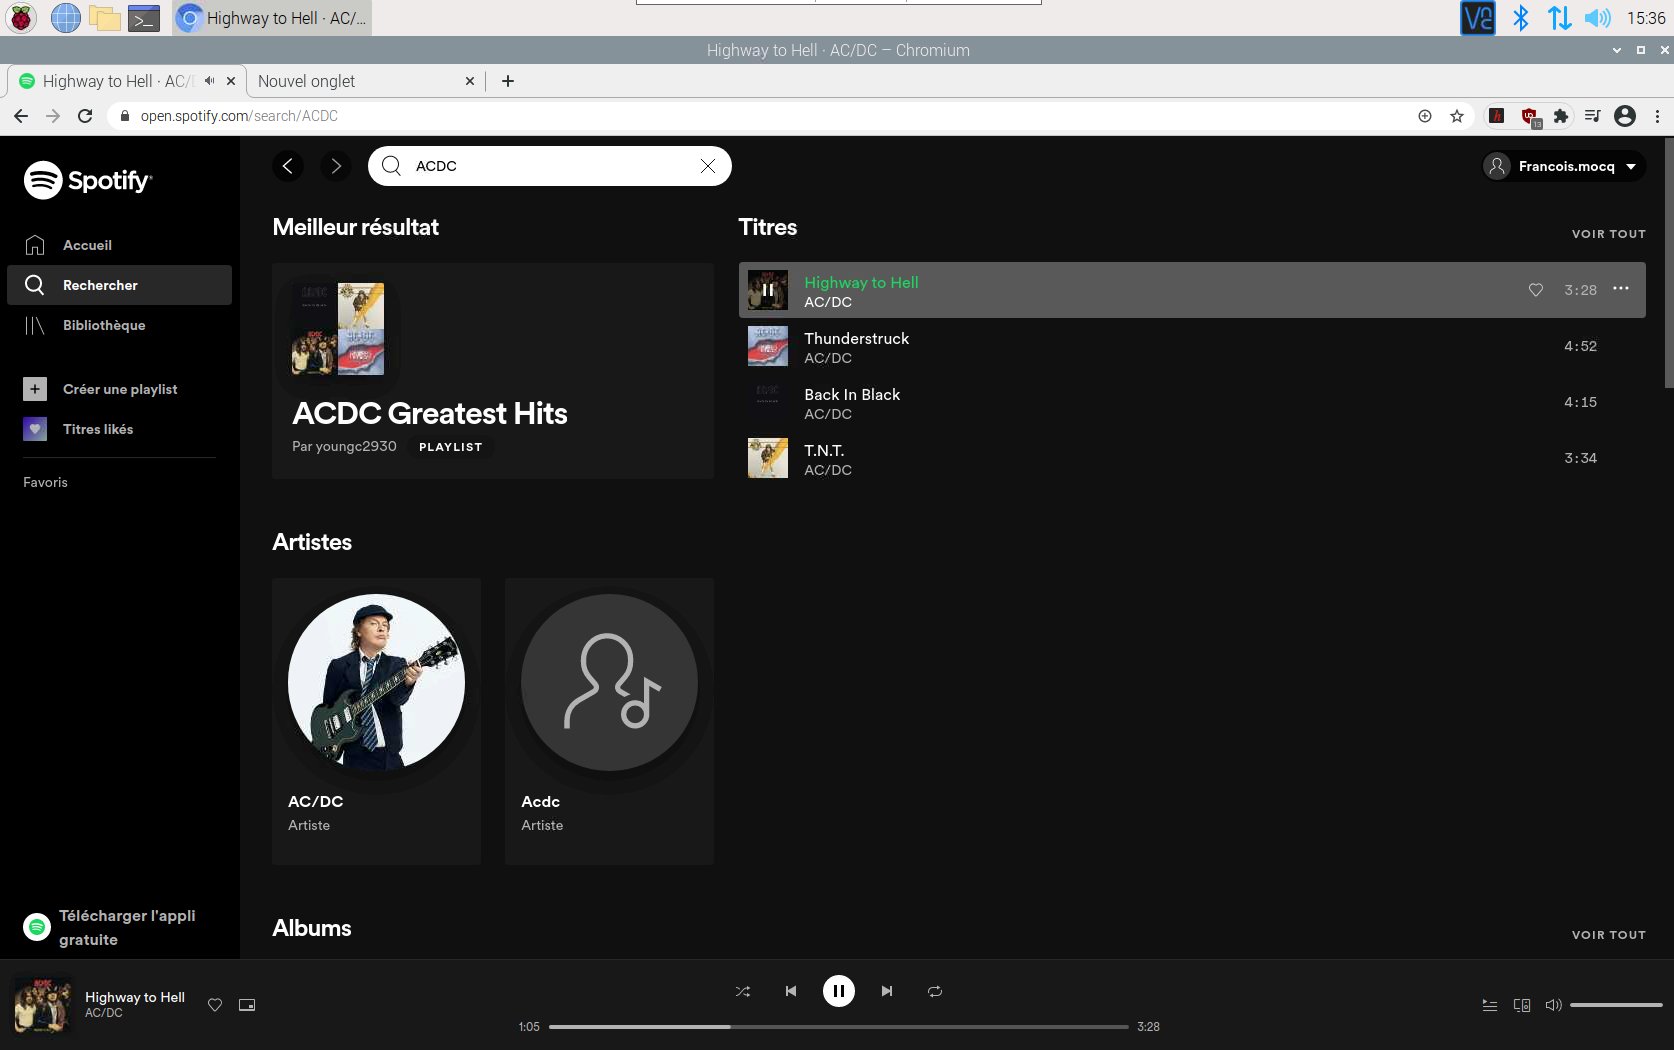The width and height of the screenshot is (1674, 1050).
Task: Close the Nouvel onglet tab
Action: click(470, 81)
